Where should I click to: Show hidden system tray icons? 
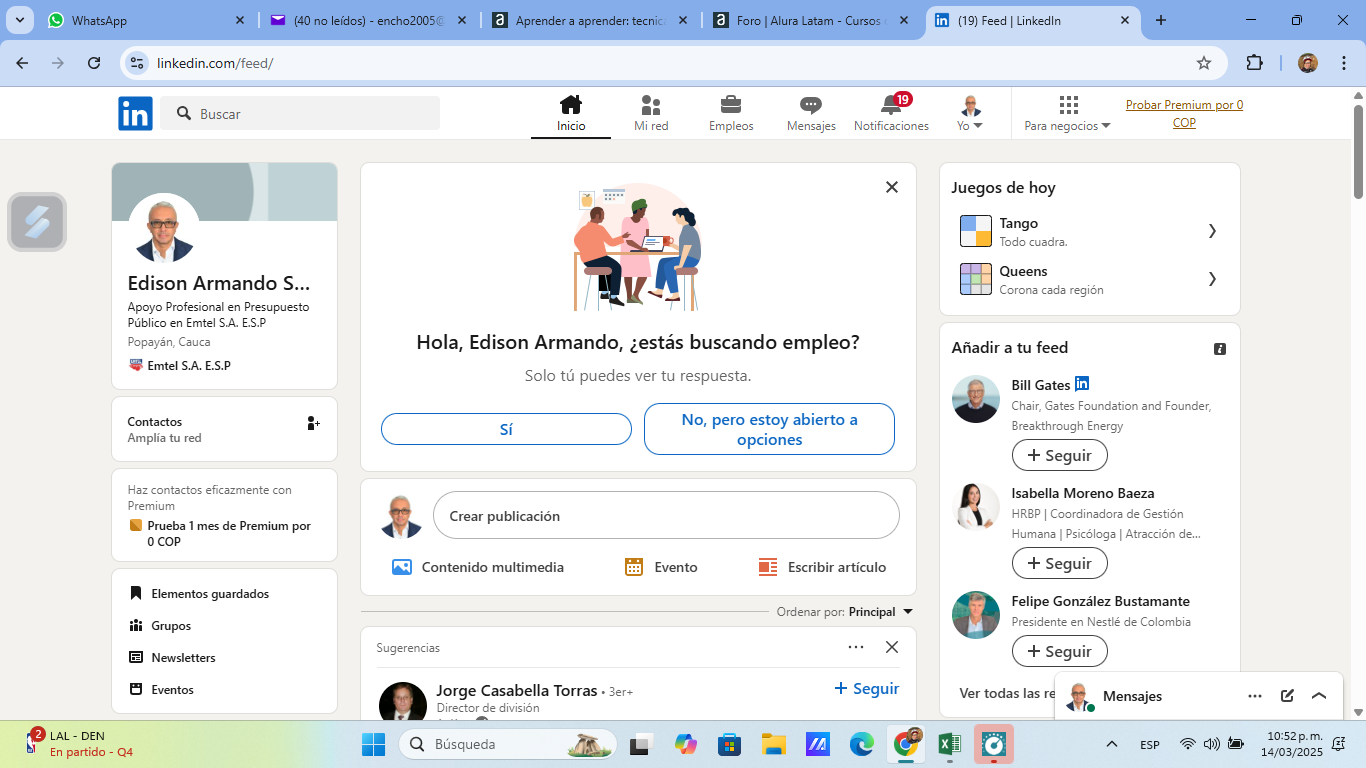pos(1111,744)
